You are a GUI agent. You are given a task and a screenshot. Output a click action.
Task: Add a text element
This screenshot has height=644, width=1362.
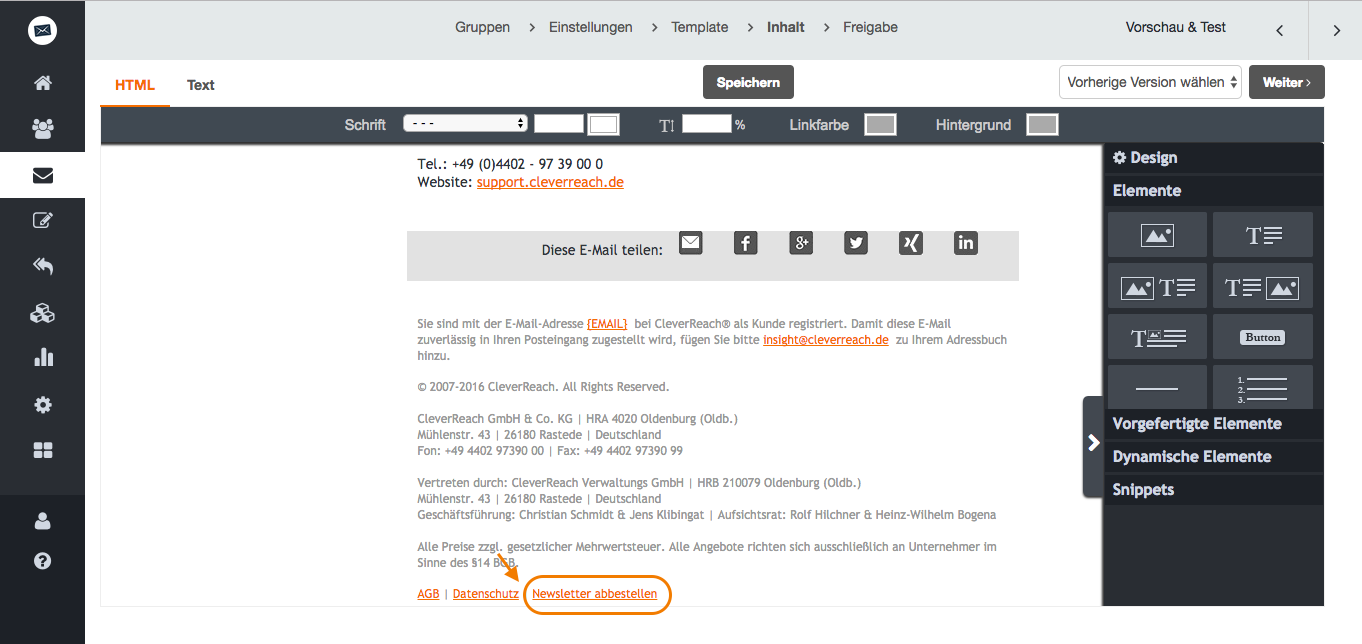(x=1263, y=235)
